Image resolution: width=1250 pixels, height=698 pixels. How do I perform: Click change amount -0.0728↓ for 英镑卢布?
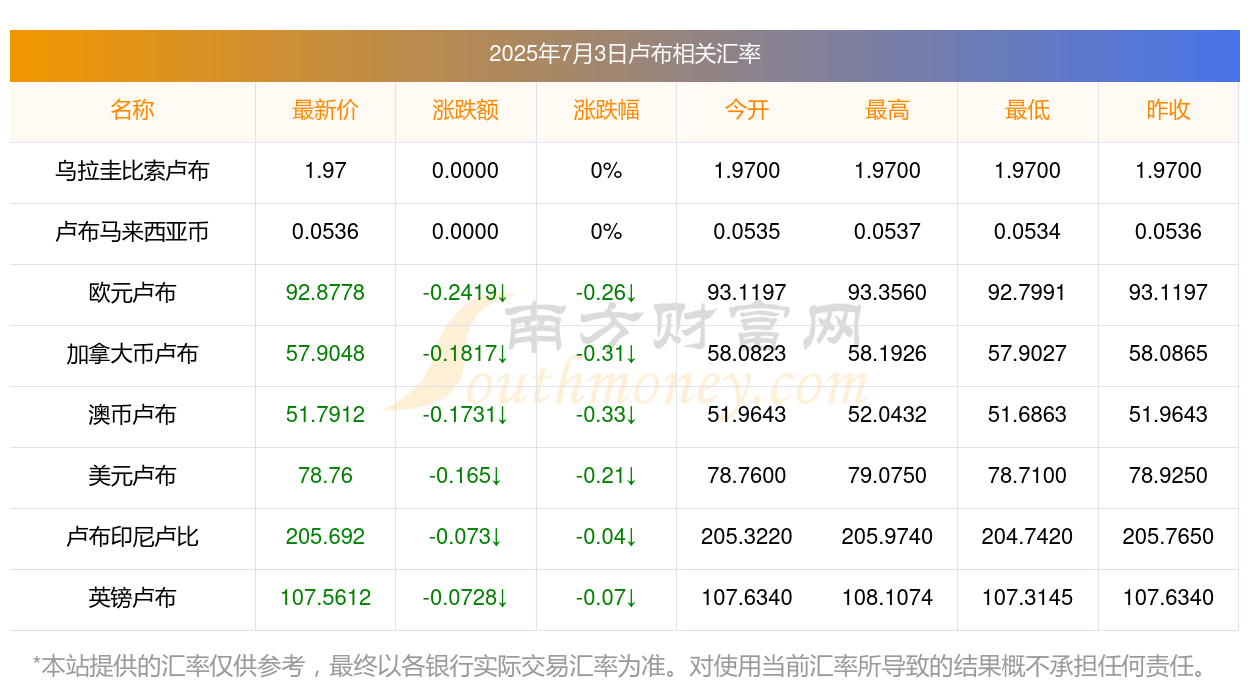[x=466, y=598]
